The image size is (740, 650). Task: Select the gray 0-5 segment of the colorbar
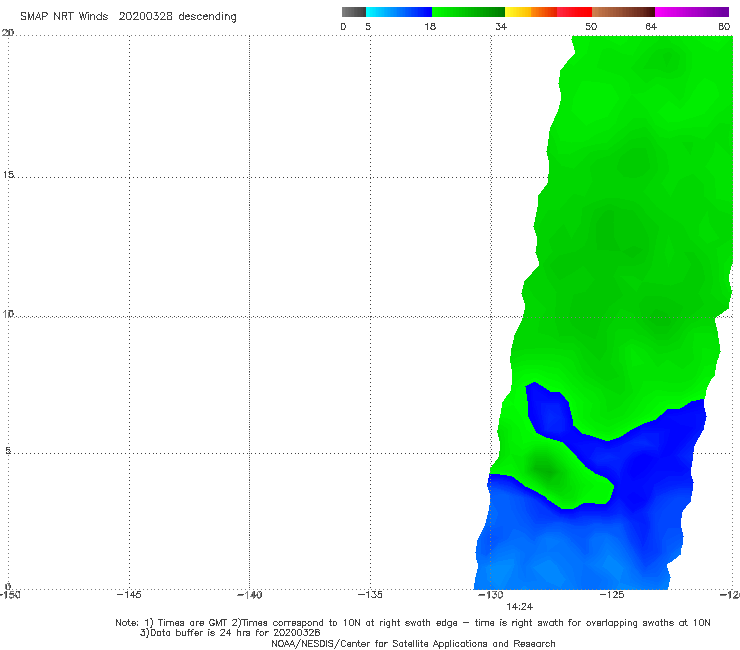pyautogui.click(x=354, y=12)
